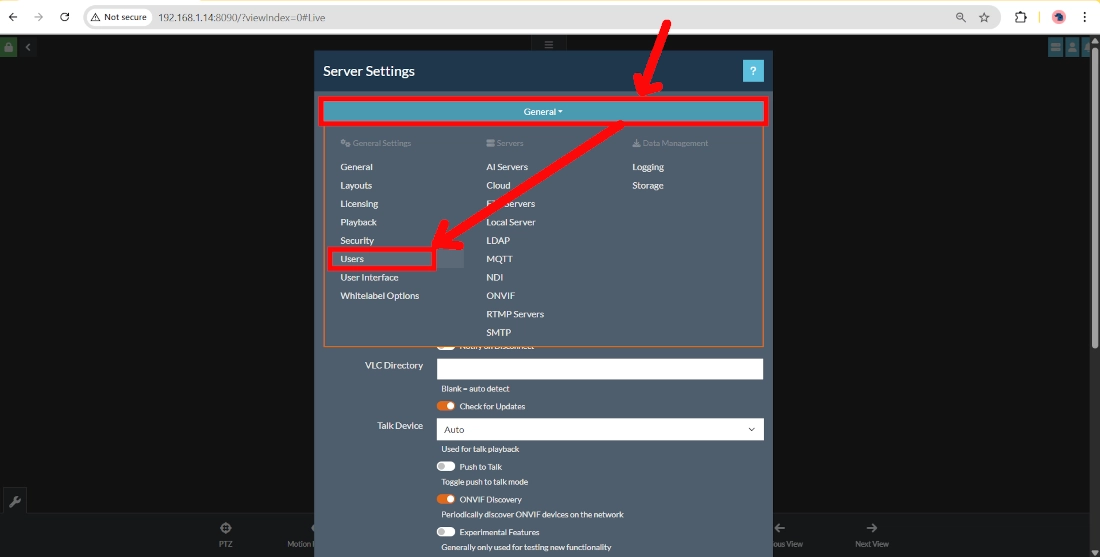Click the browser address bar URL
The image size is (1100, 557).
point(241,18)
